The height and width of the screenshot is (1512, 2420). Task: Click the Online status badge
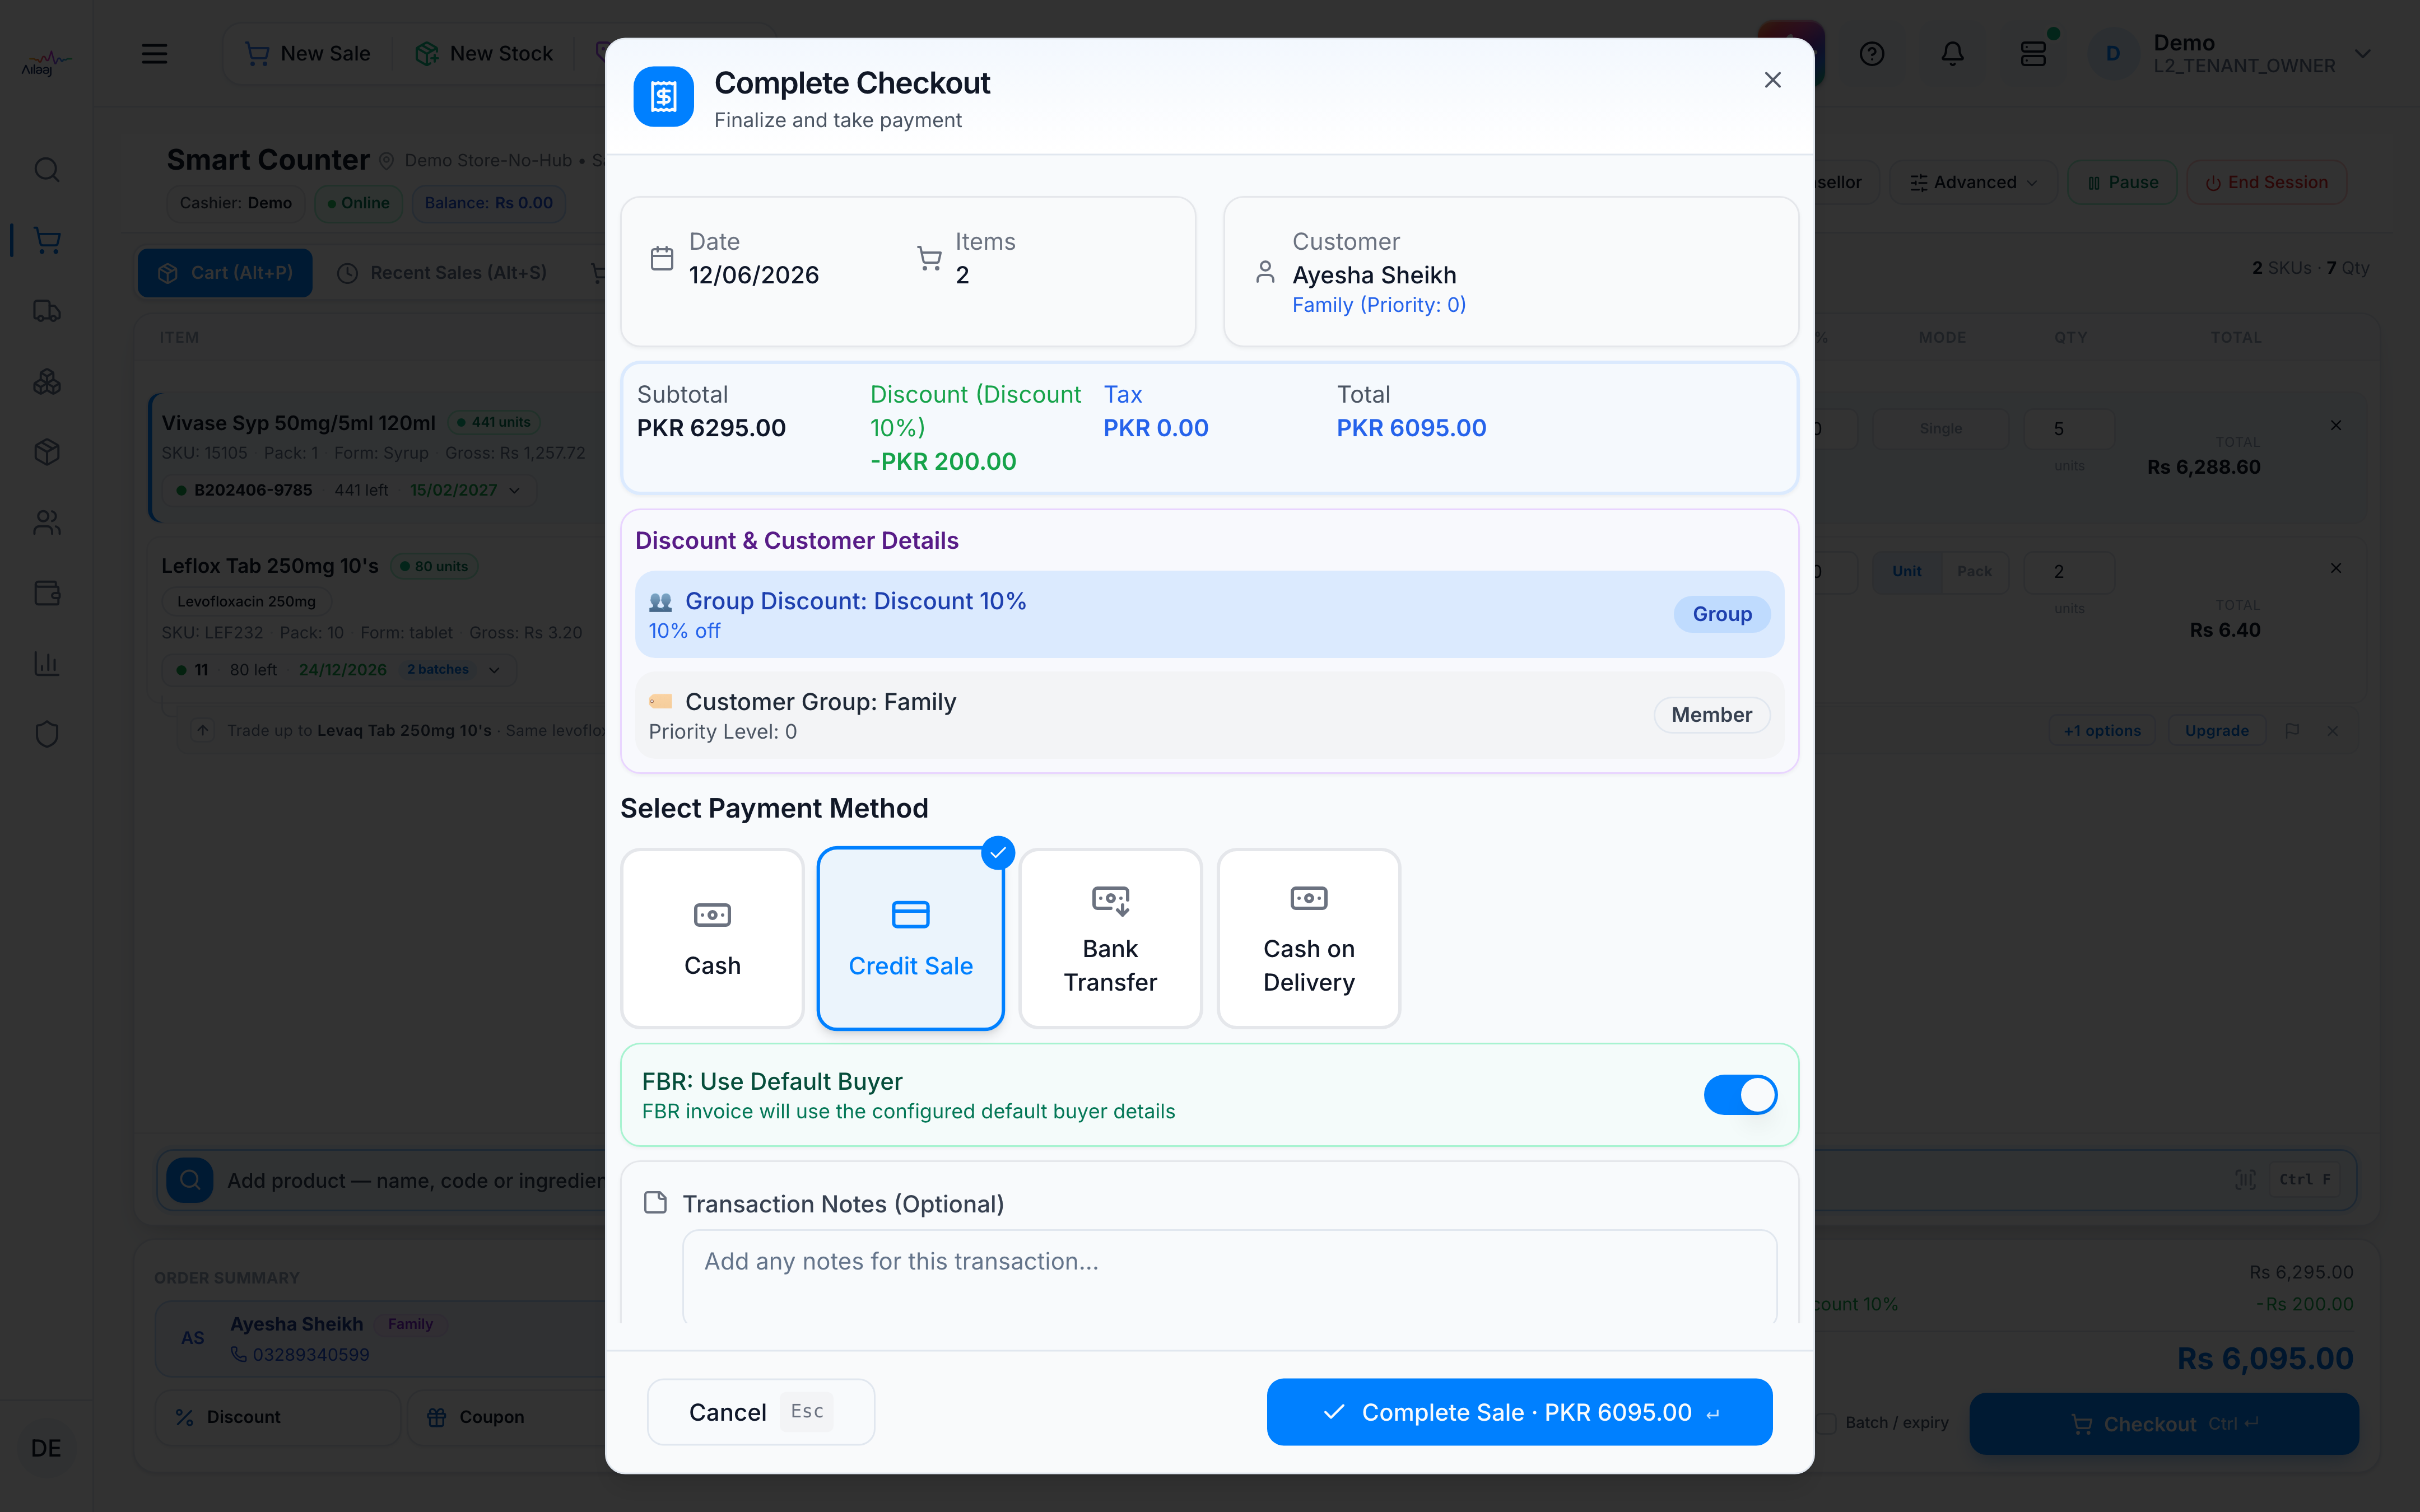point(358,203)
